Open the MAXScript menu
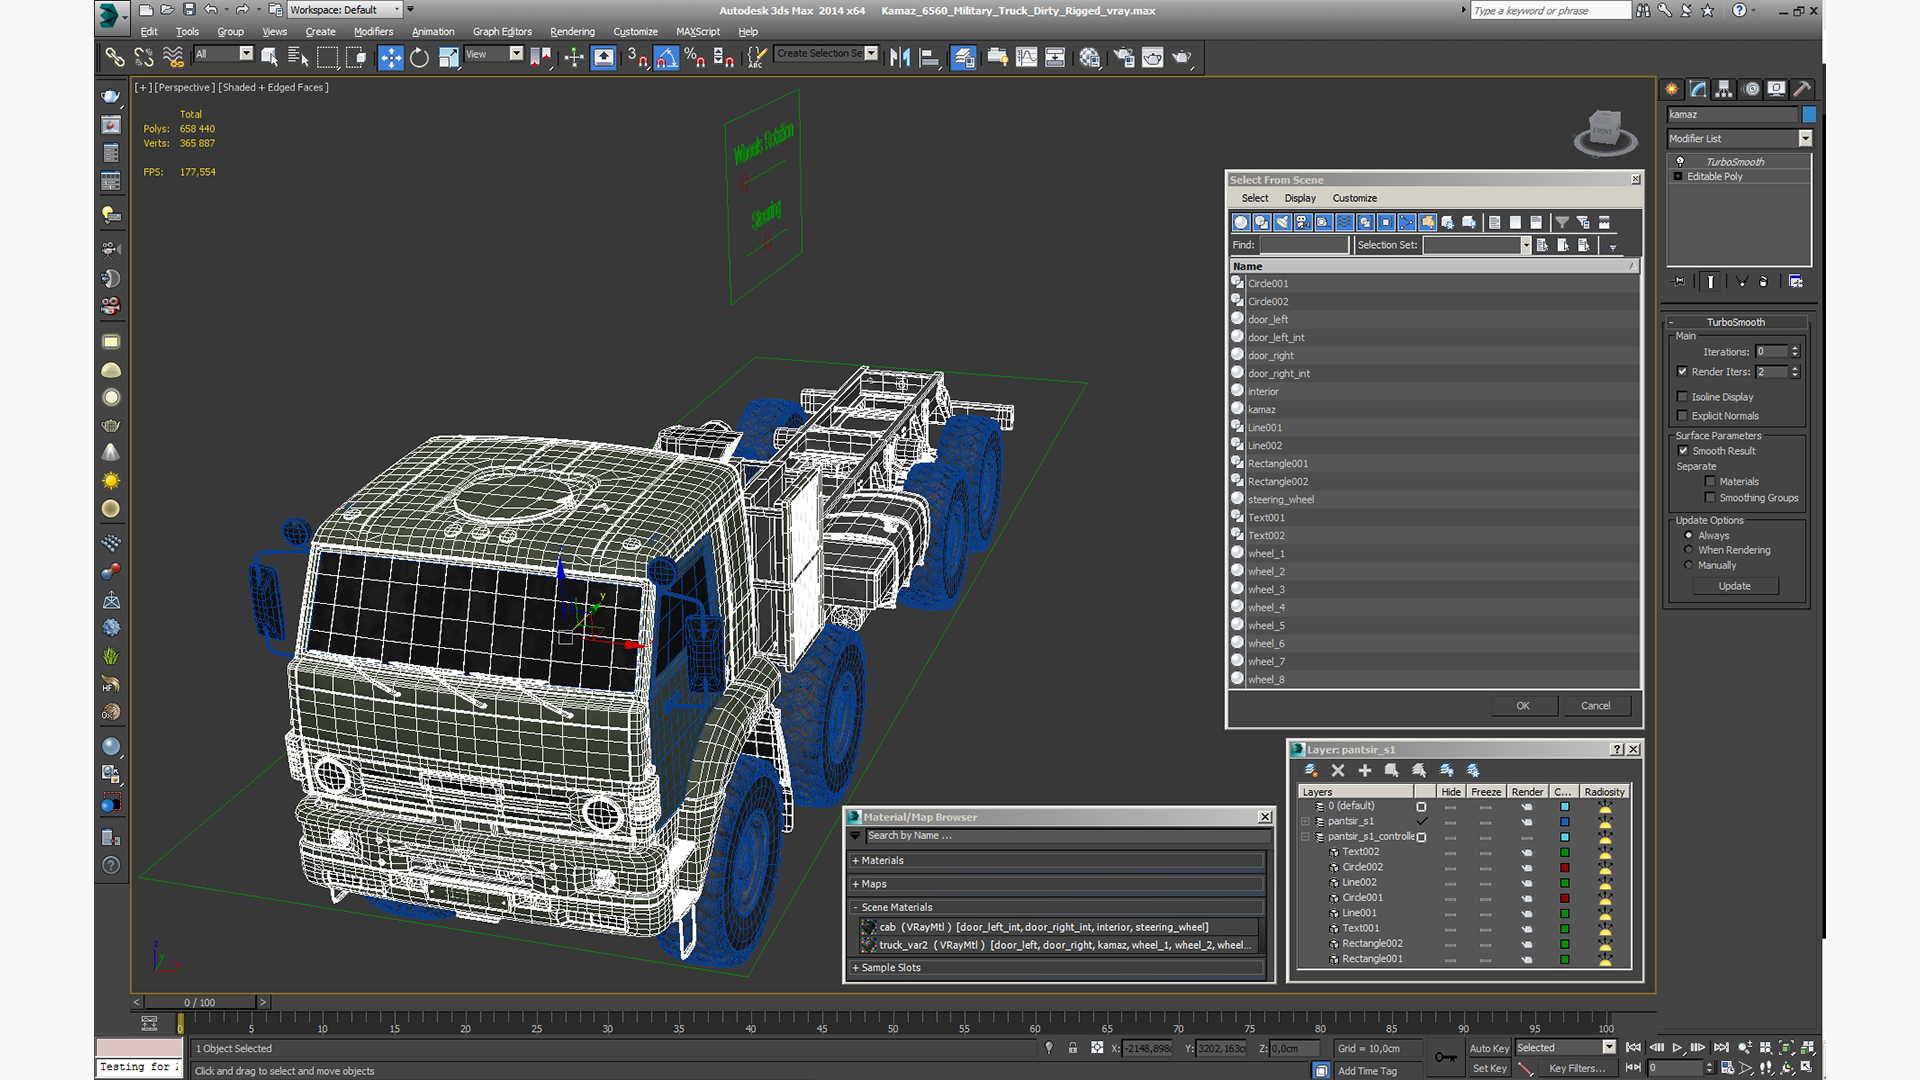This screenshot has width=1920, height=1080. point(698,32)
